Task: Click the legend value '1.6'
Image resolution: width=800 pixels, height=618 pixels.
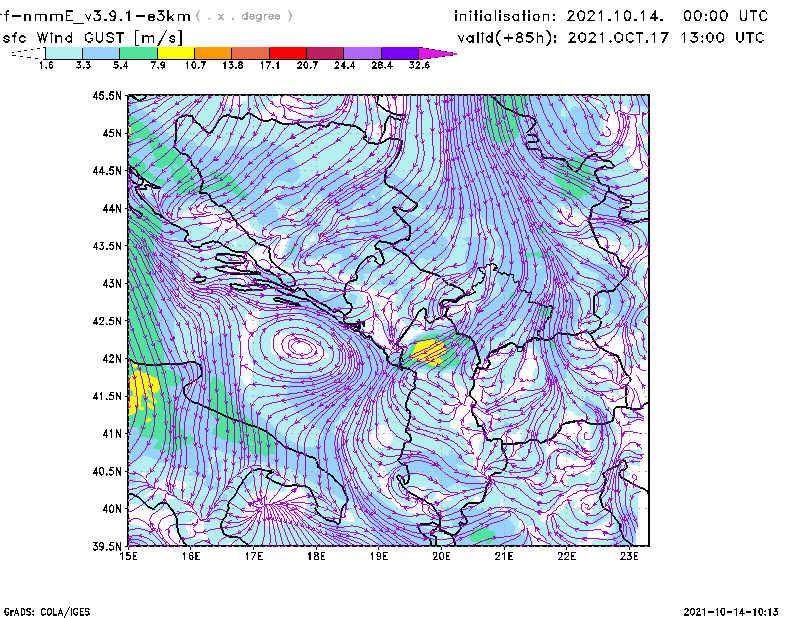Action: (x=46, y=65)
